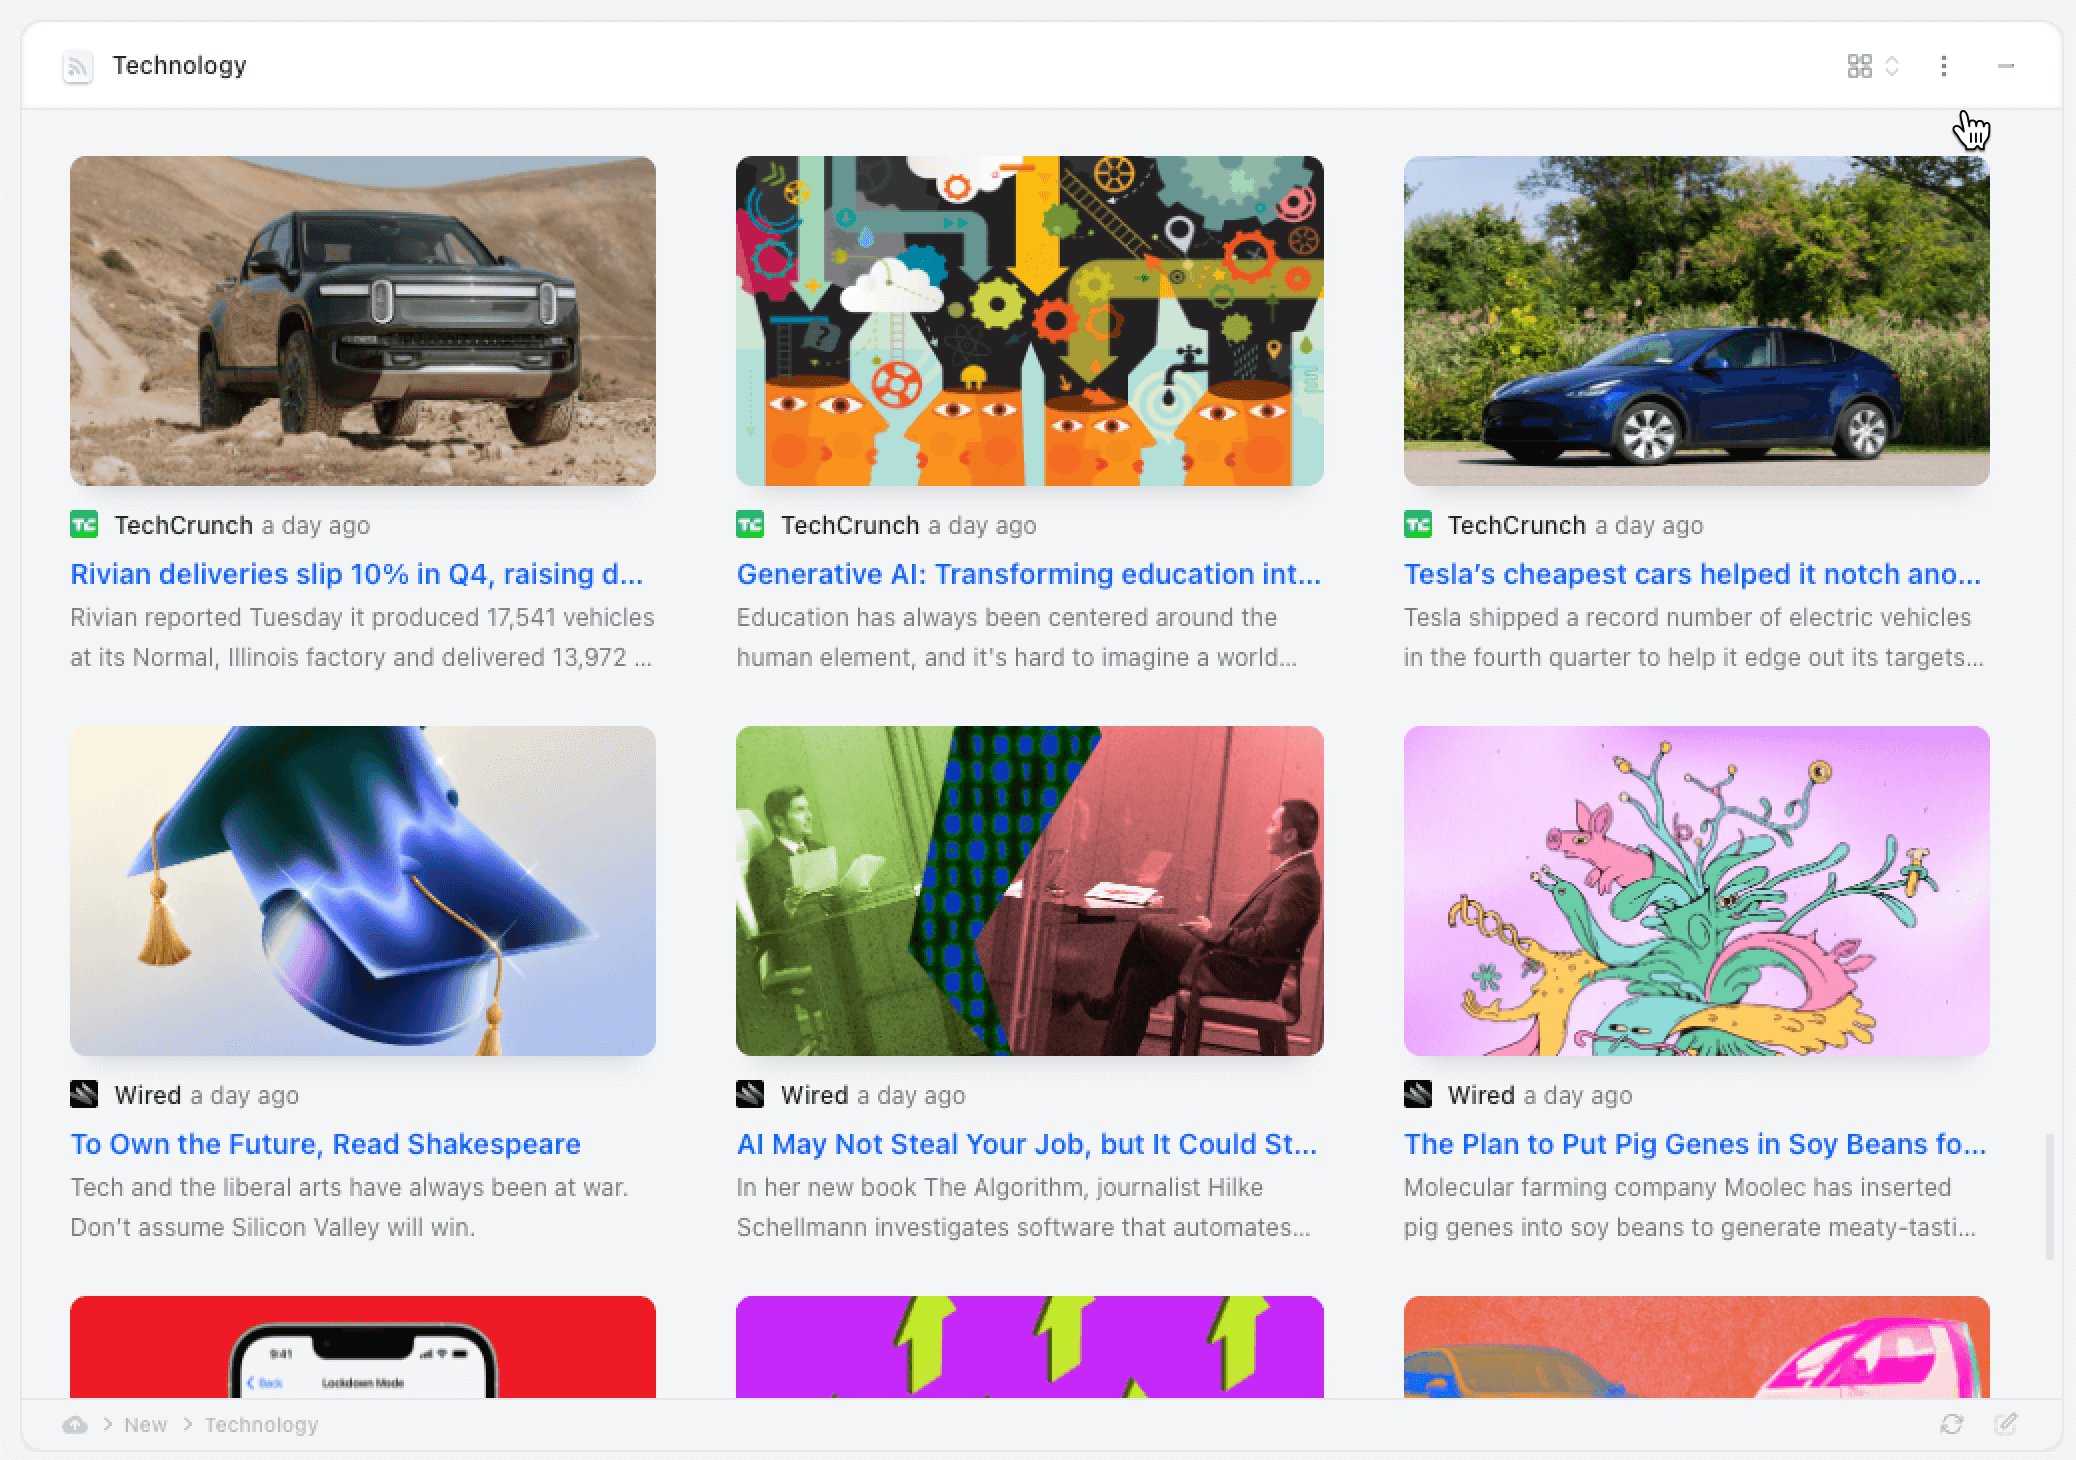Click the TechCrunch icon on the Rivian card
This screenshot has height=1460, width=2076.
[x=84, y=524]
